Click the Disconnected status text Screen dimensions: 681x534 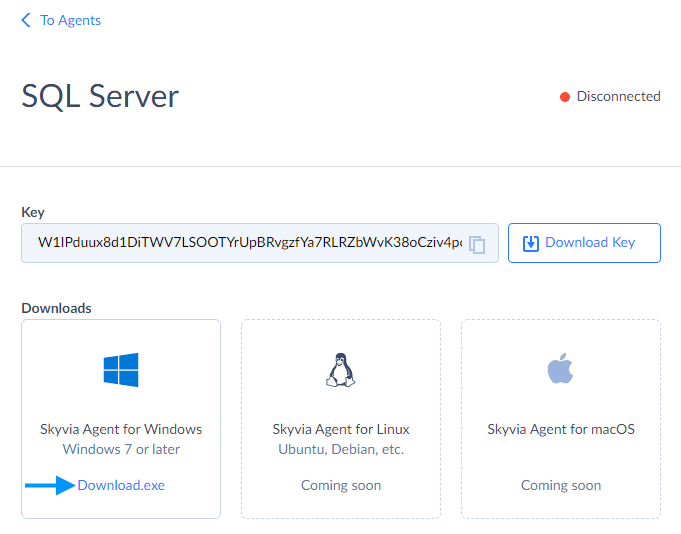(618, 96)
